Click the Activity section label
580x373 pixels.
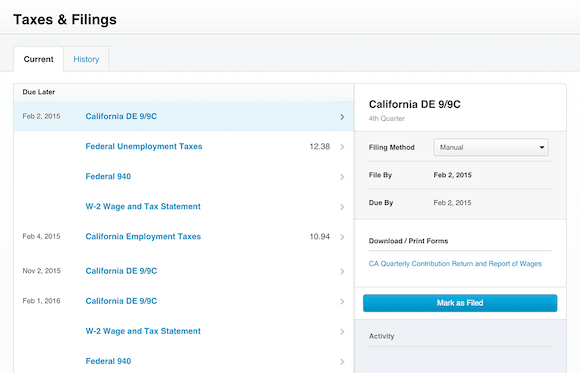381,336
